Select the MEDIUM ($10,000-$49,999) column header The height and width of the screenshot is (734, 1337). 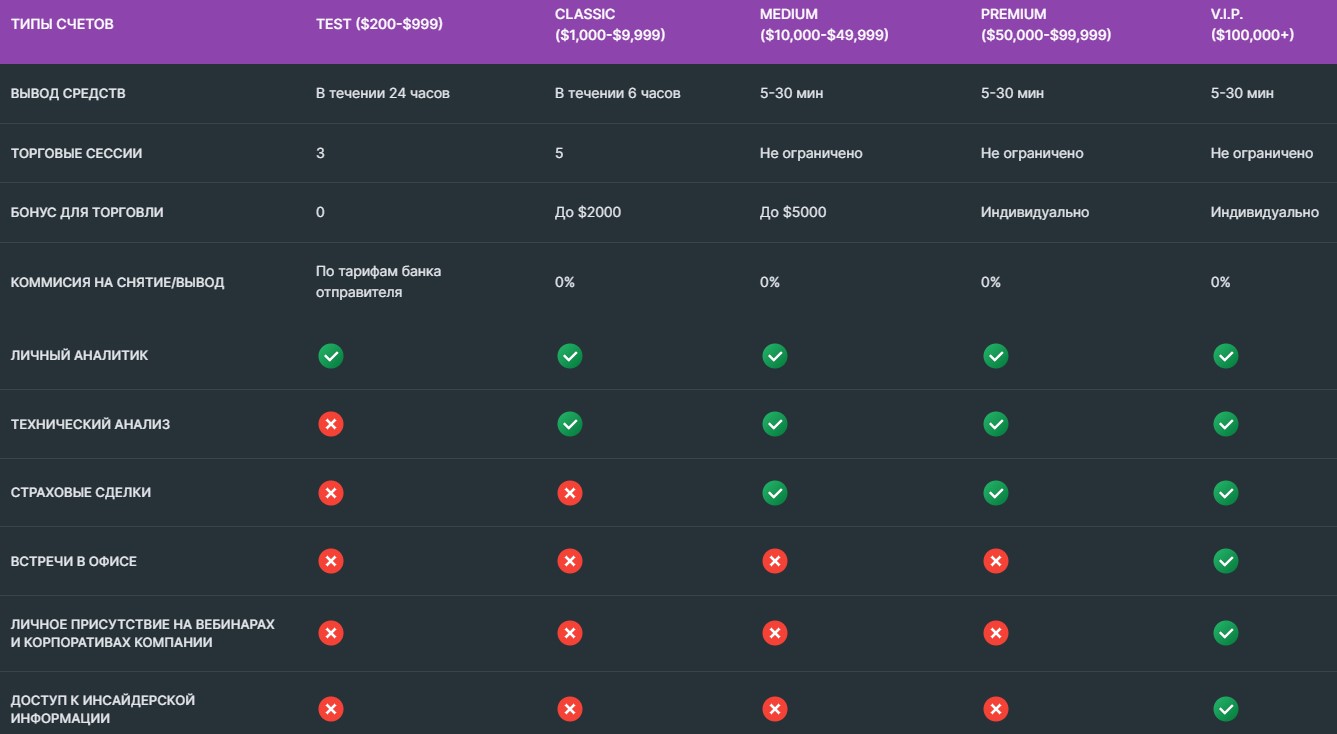[824, 24]
